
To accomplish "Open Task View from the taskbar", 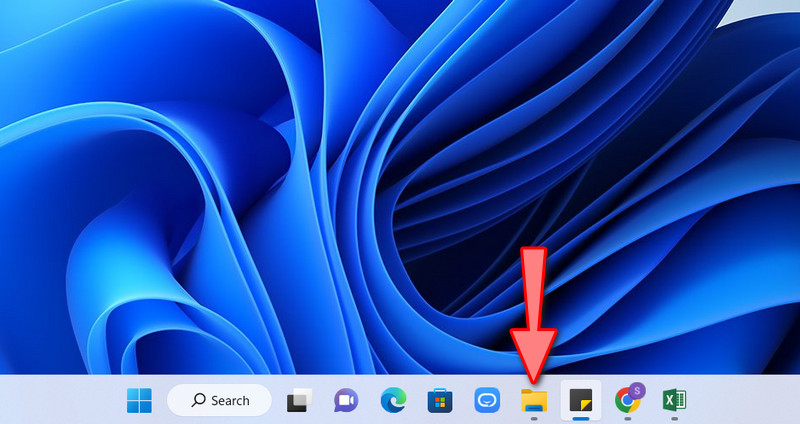I will click(x=297, y=400).
